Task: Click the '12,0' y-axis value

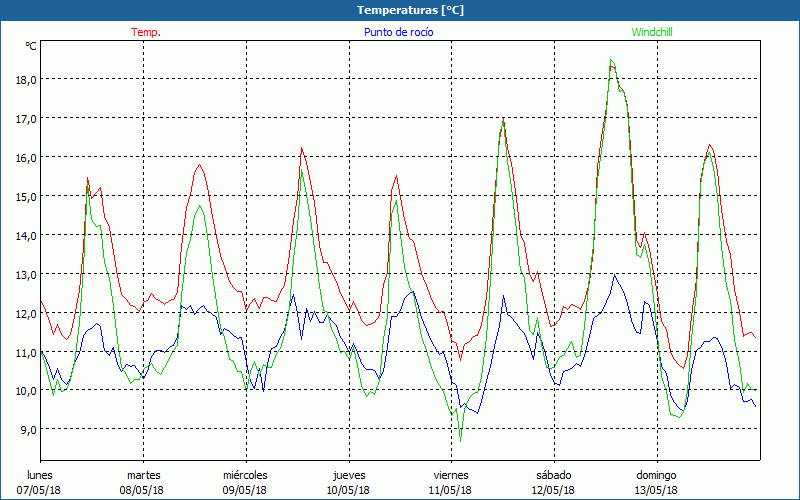Action: click(27, 313)
